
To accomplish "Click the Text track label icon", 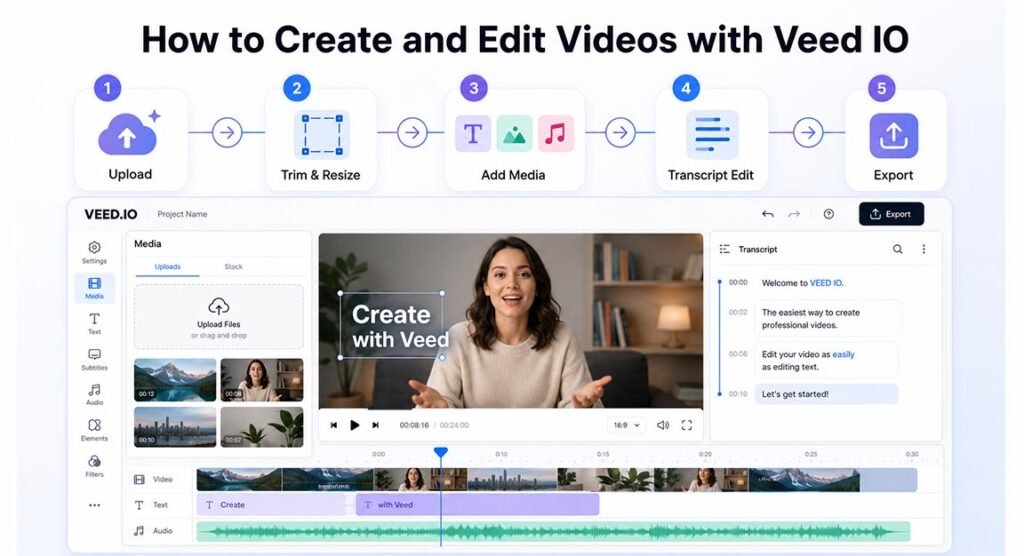I will coord(139,505).
